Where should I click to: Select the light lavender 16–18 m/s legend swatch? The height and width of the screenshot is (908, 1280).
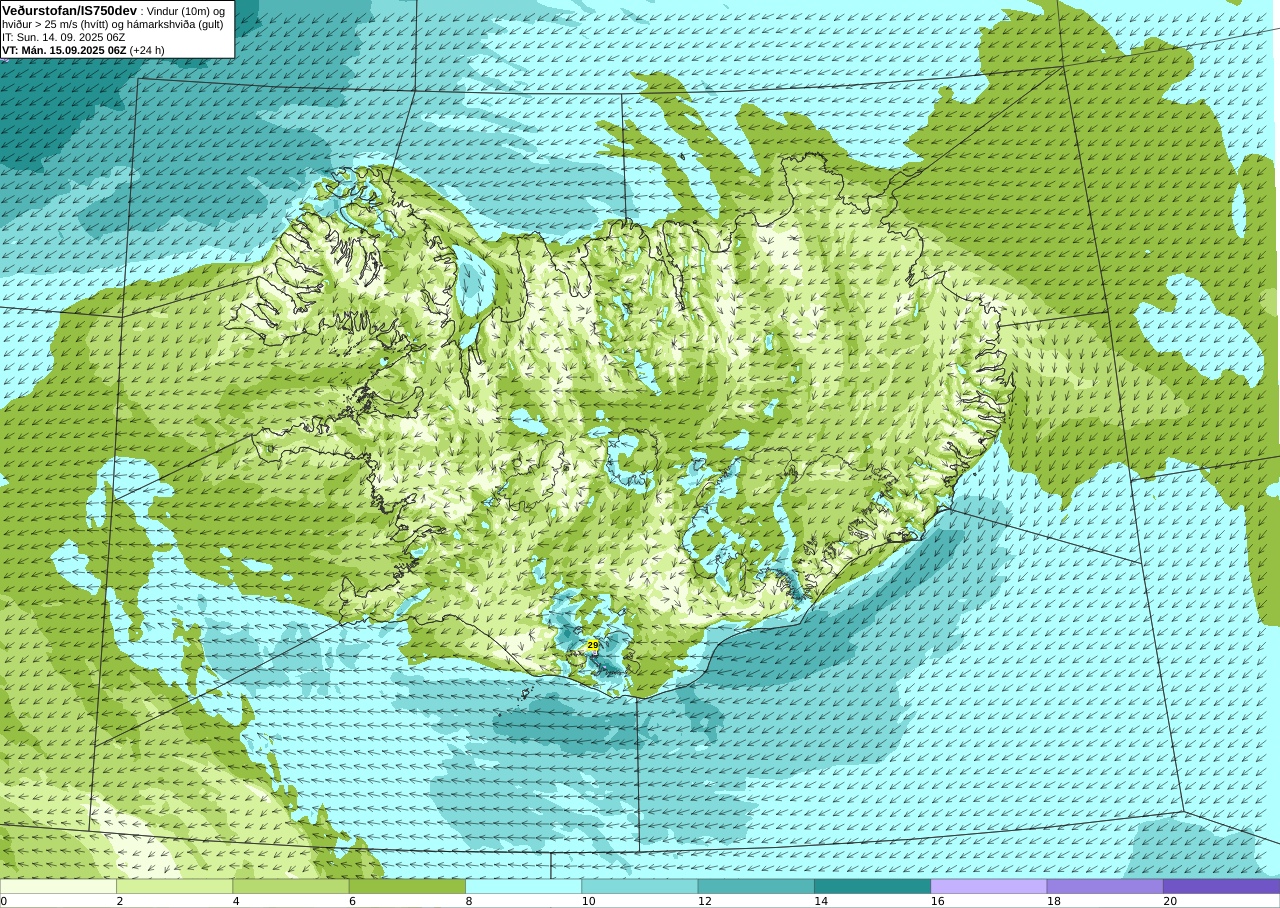pos(989,886)
